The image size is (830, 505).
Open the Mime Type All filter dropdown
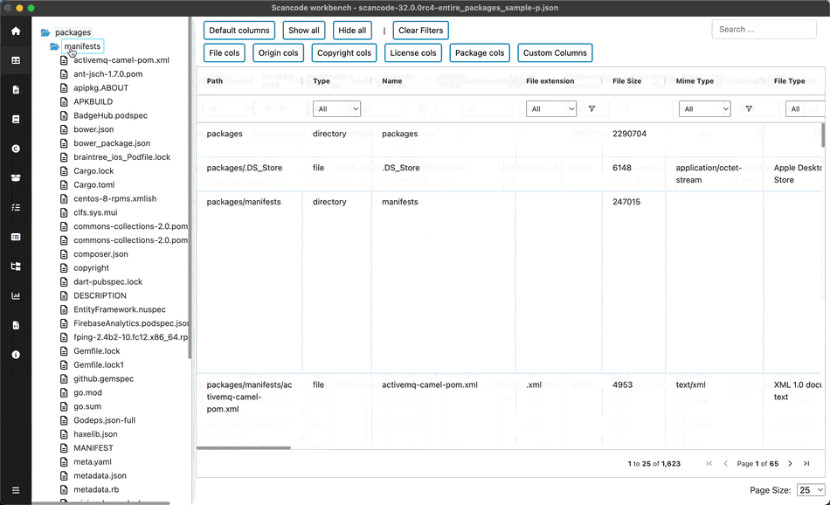point(705,109)
